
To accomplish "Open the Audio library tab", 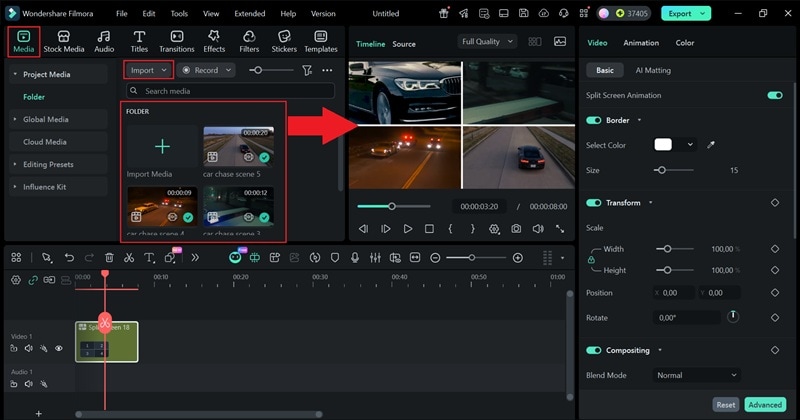I will pos(104,41).
